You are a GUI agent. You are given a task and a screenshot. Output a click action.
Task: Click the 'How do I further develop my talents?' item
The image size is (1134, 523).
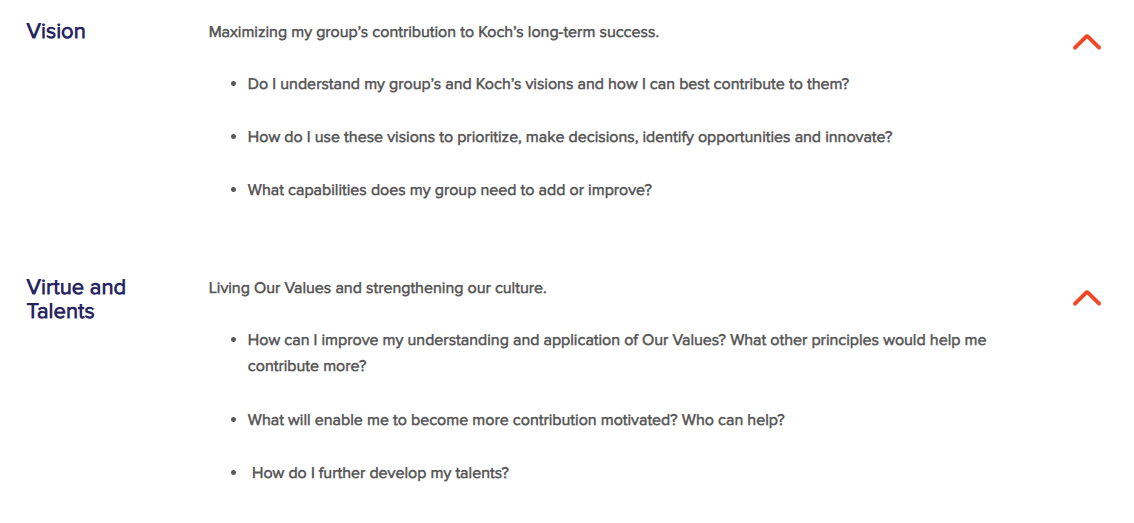click(x=380, y=474)
